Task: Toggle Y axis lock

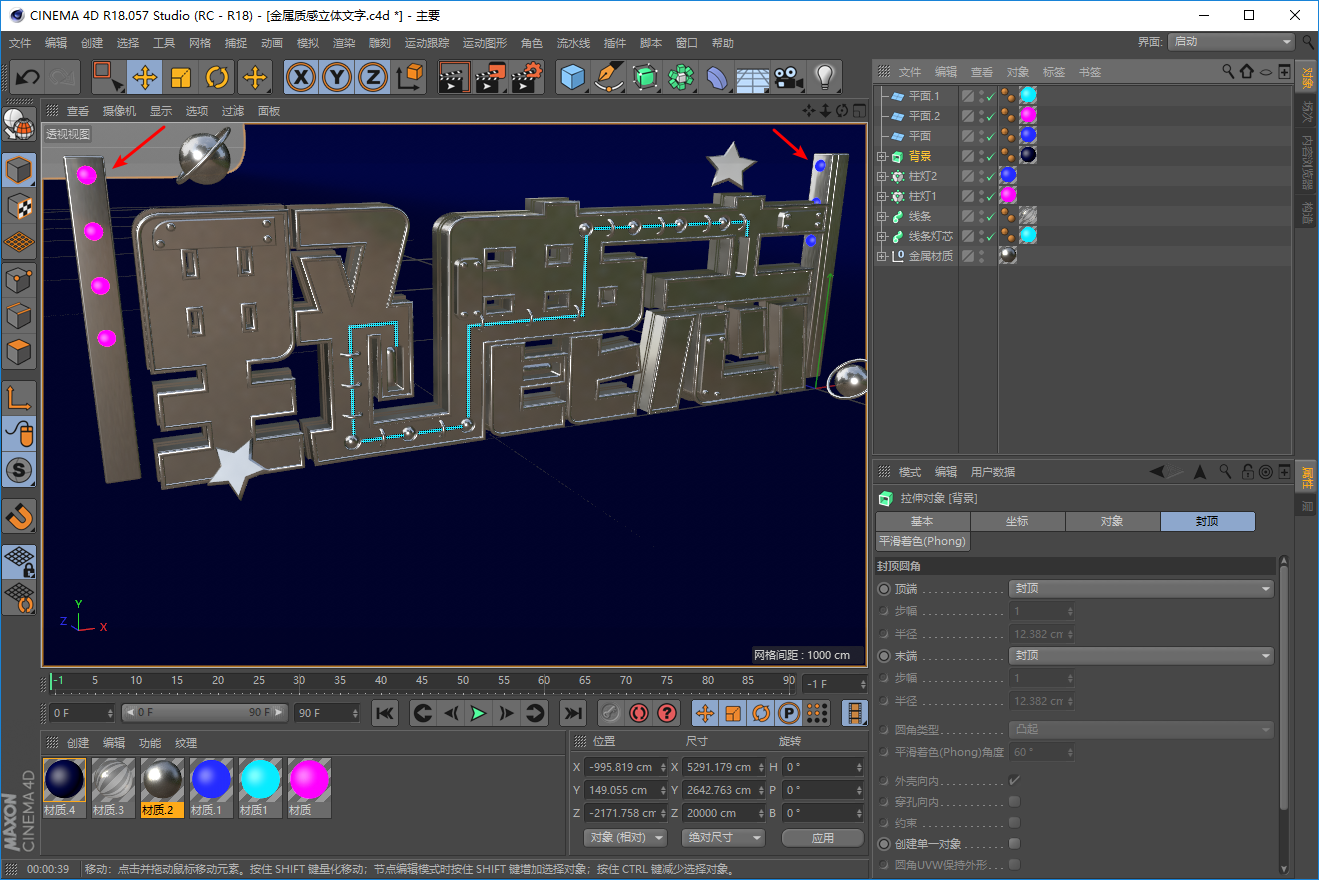Action: (x=337, y=77)
